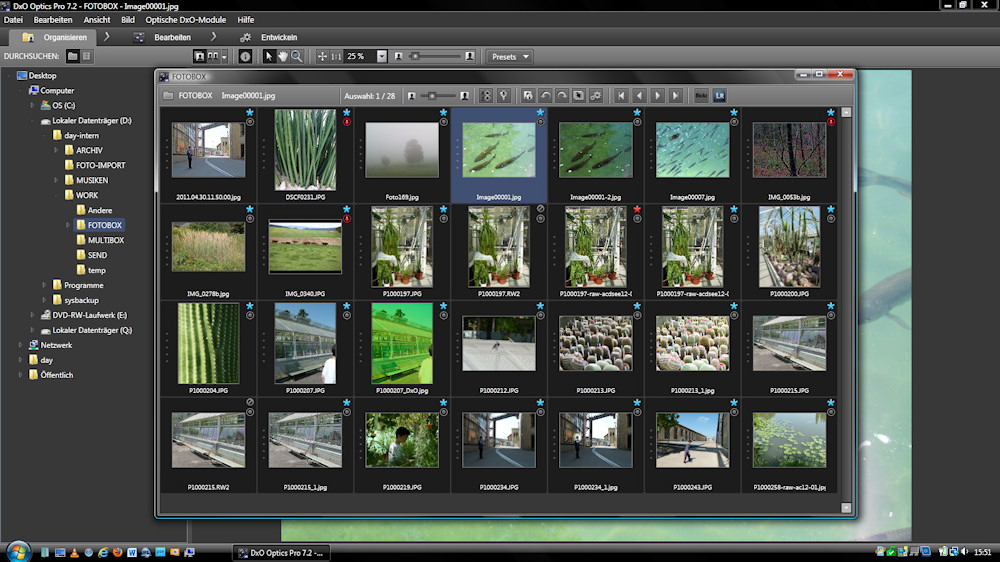This screenshot has width=1000, height=562.
Task: Open the zoom percentage dropdown
Action: [381, 56]
